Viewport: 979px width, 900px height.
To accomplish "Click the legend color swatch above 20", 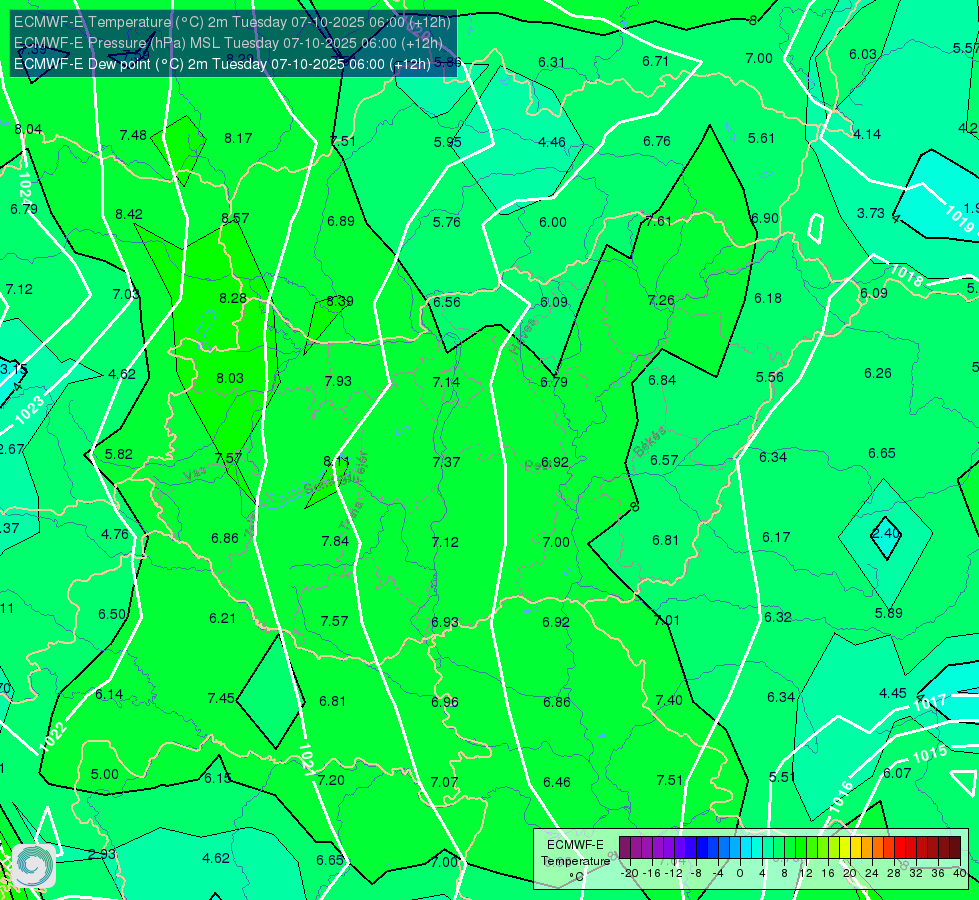I will coord(850,848).
